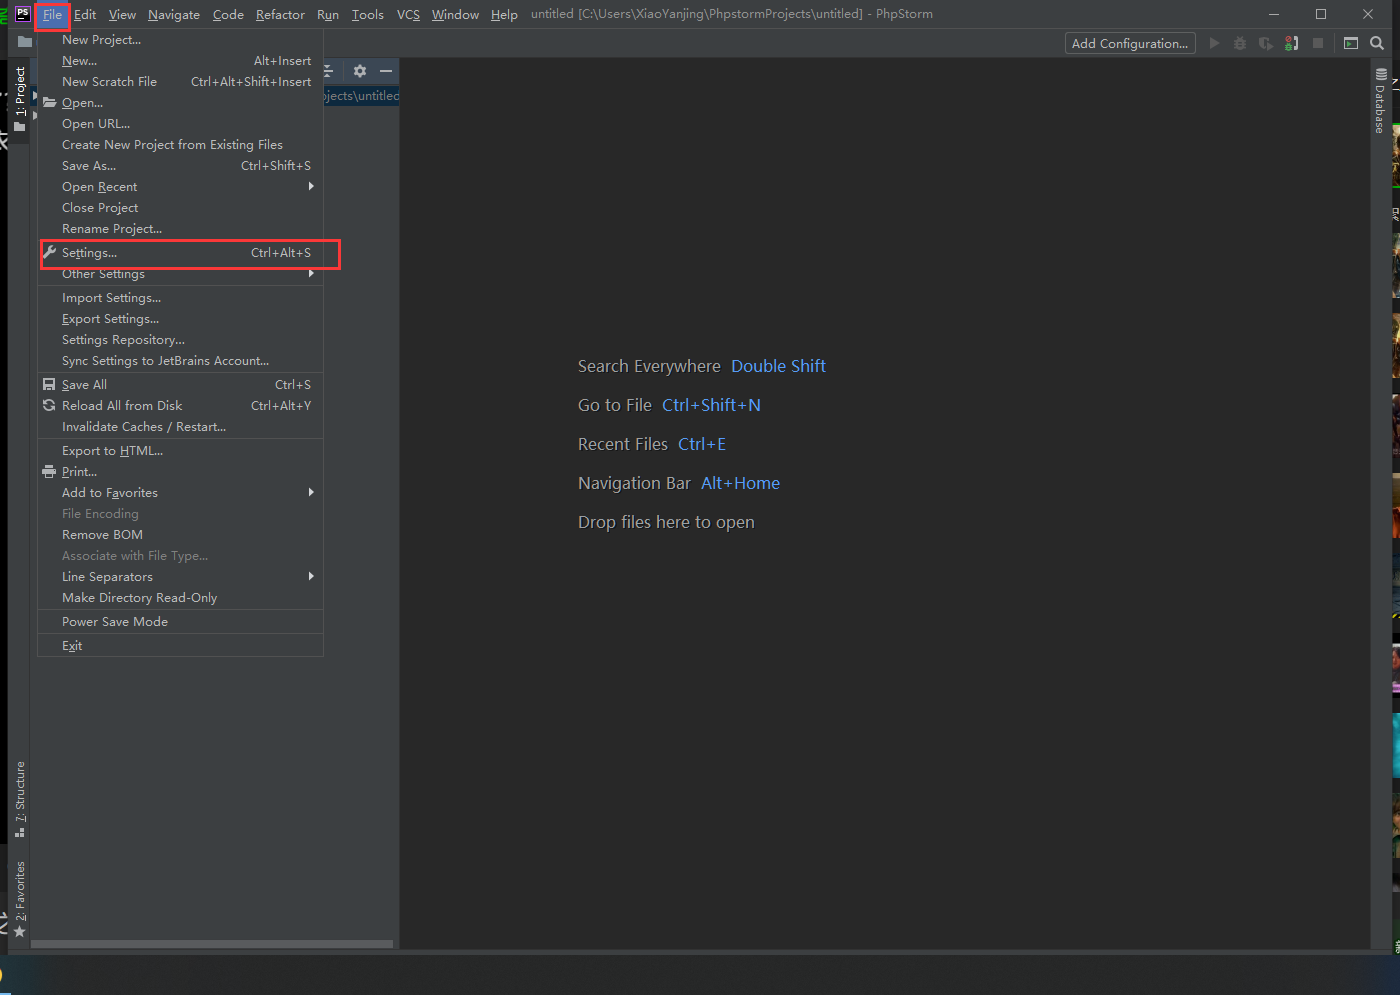Click Add Configuration... button
1400x995 pixels.
pyautogui.click(x=1130, y=43)
